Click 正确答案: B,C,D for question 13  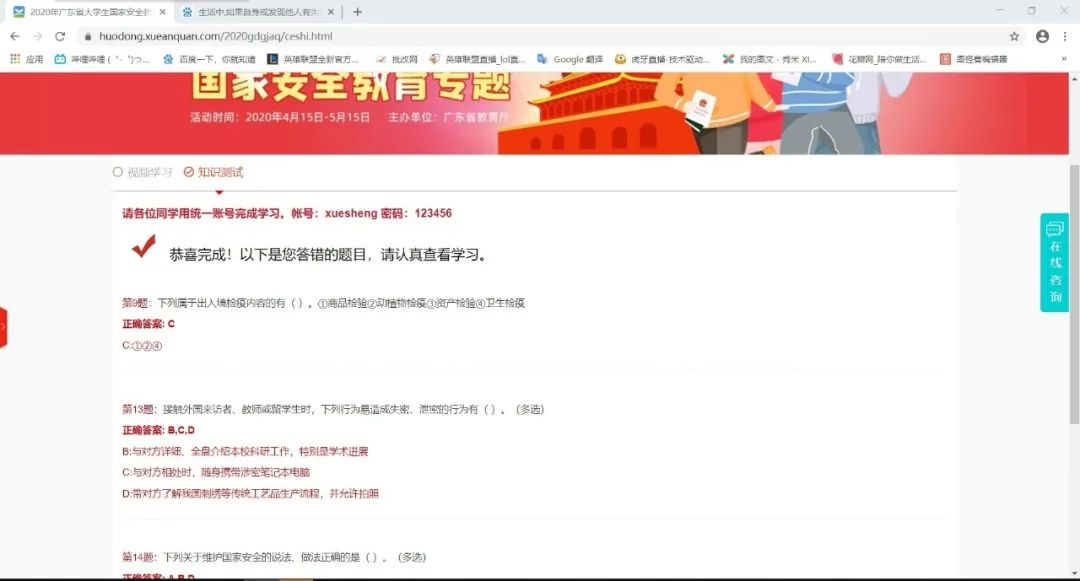click(158, 430)
